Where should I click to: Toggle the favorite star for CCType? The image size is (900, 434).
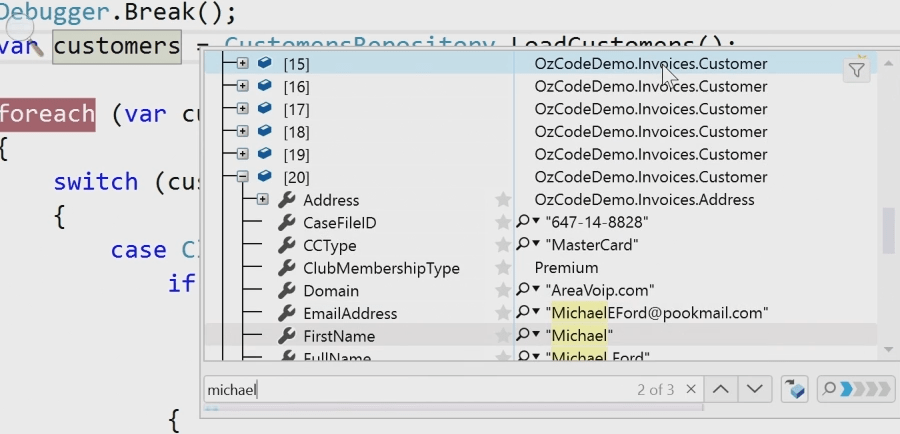pyautogui.click(x=503, y=245)
